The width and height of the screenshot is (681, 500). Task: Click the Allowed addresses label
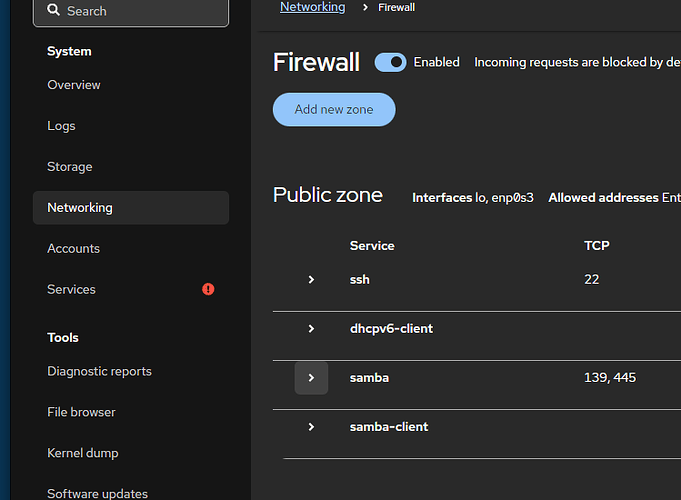pos(604,198)
